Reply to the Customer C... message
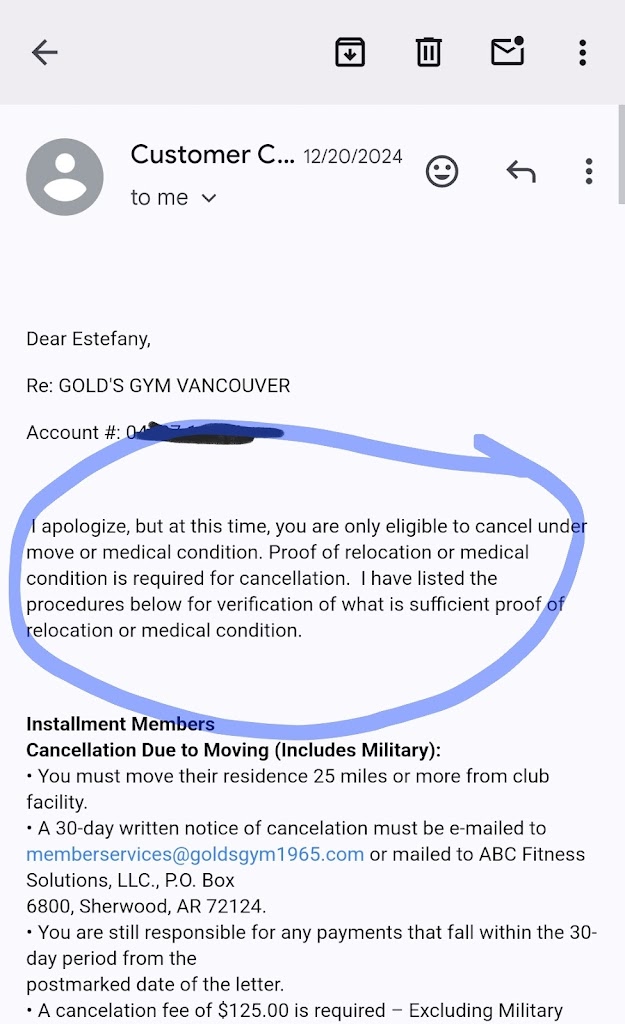The image size is (625, 1024). pos(520,171)
